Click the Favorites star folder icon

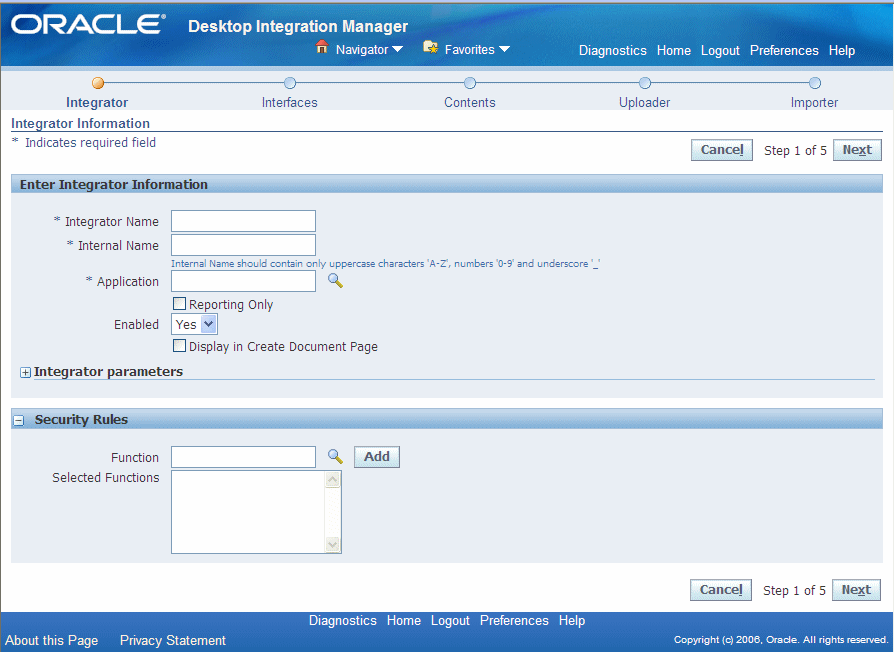430,47
